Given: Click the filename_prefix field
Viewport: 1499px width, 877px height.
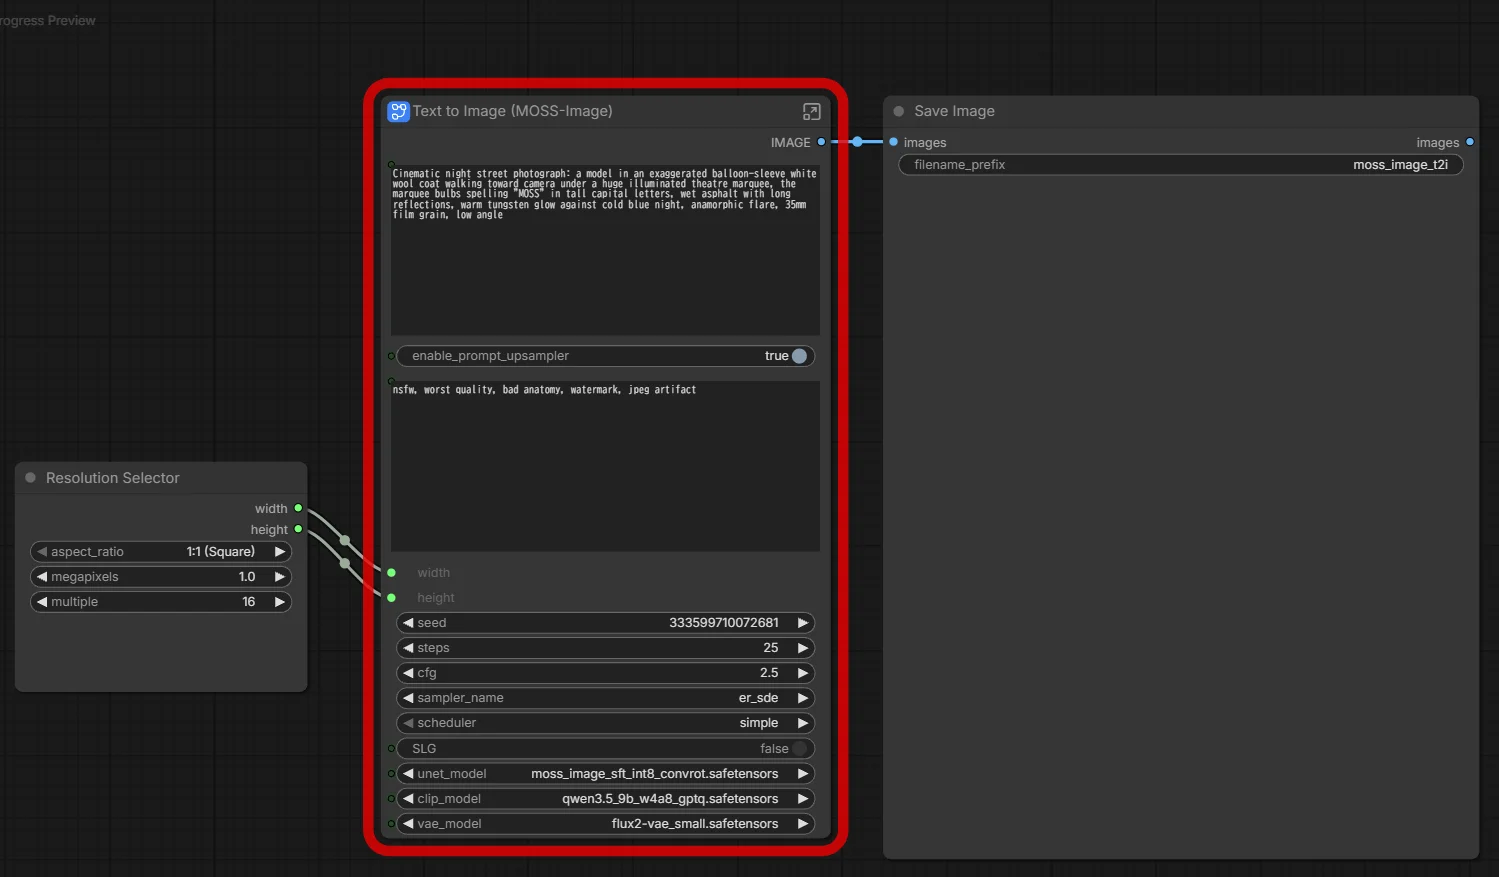Looking at the screenshot, I should (x=1181, y=165).
